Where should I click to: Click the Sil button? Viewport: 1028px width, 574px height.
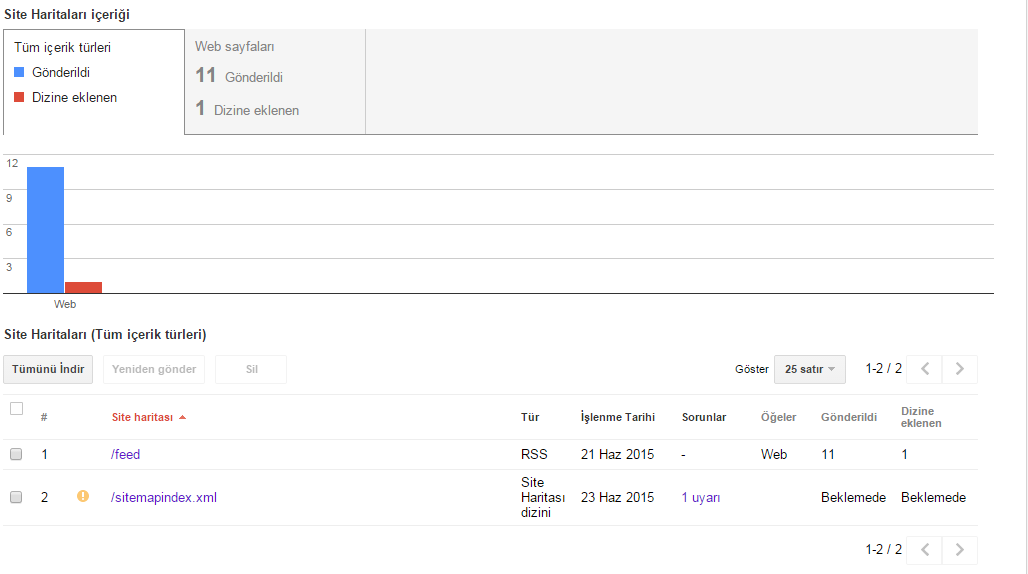(251, 370)
